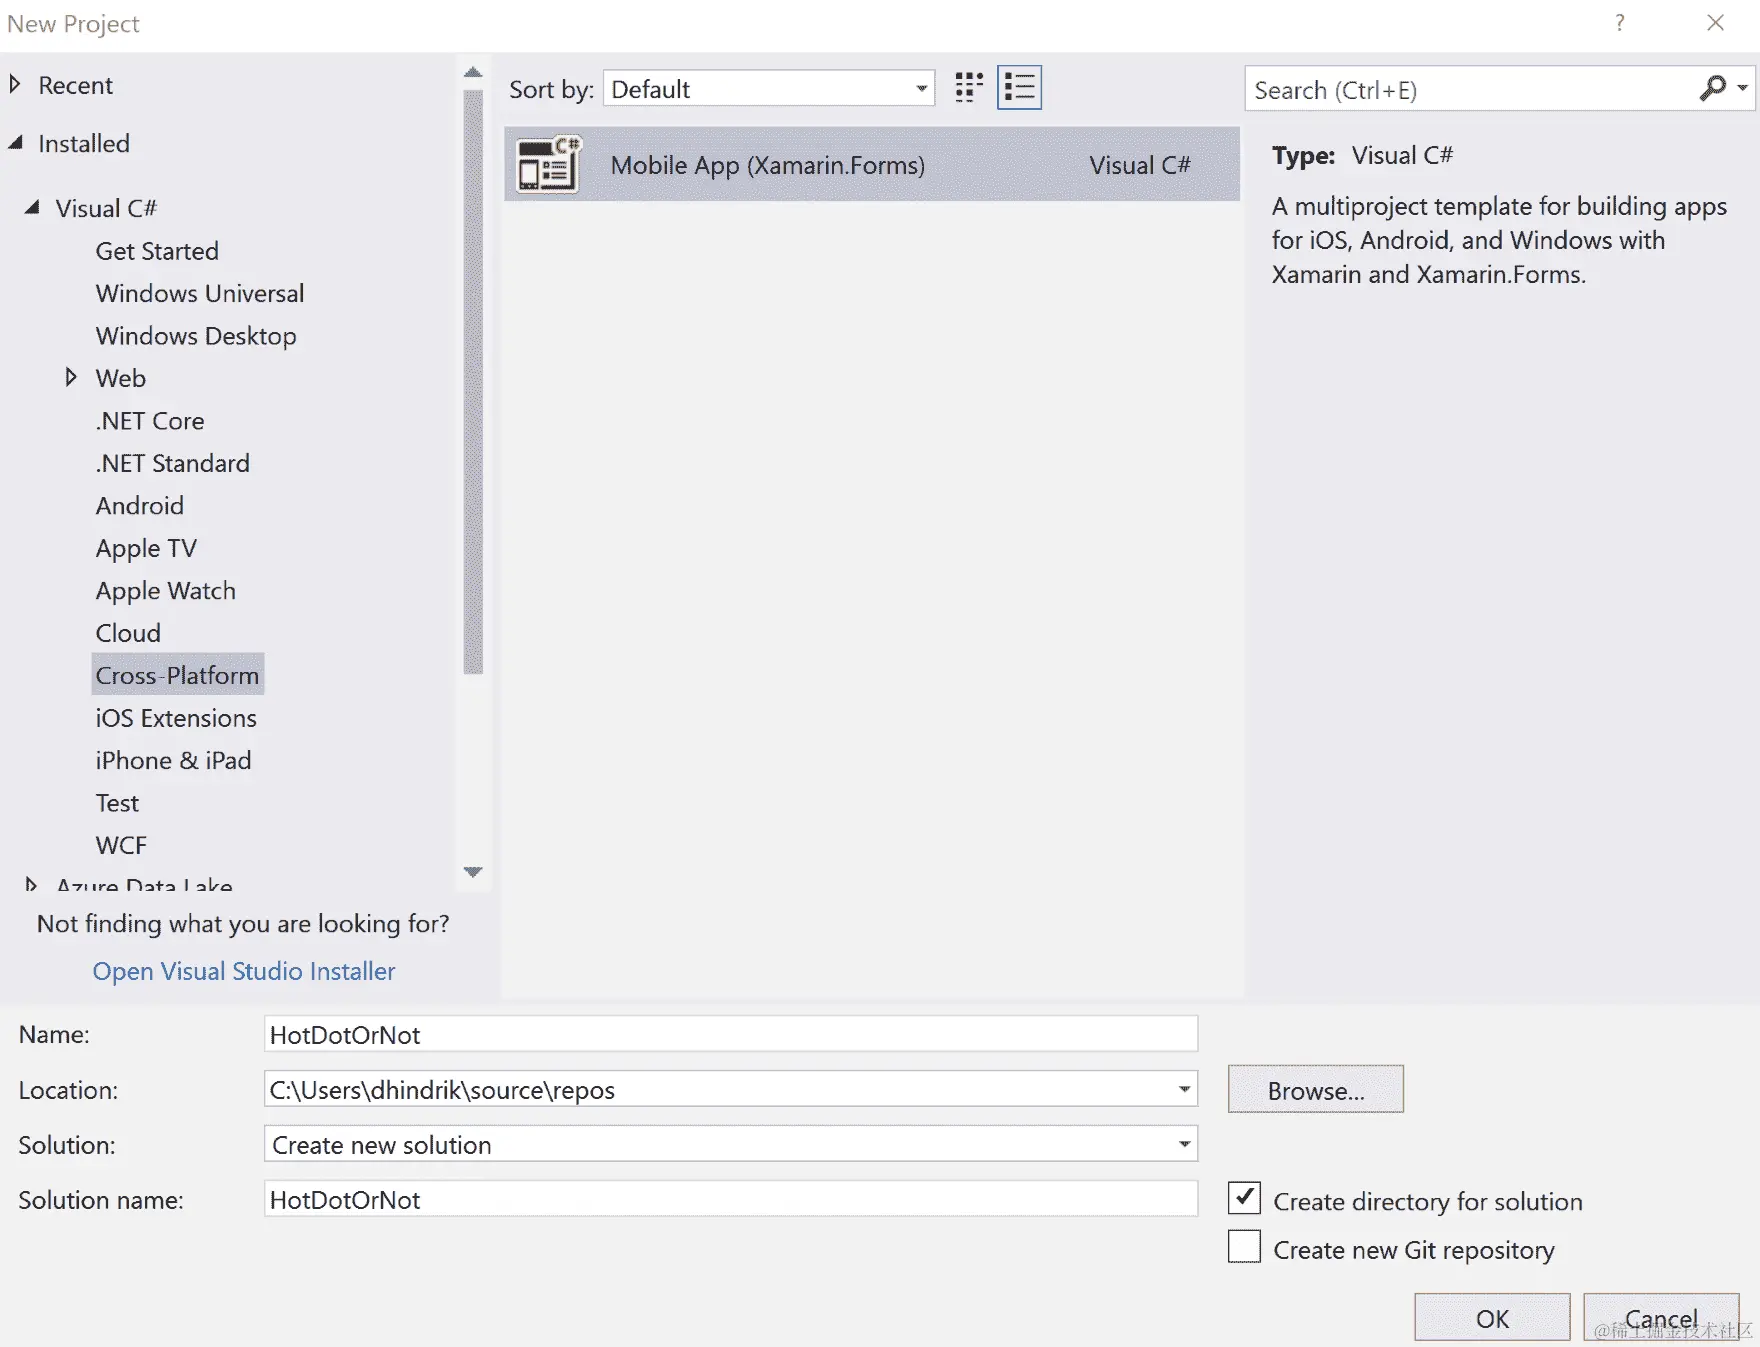Select the .NET Core category

(150, 421)
